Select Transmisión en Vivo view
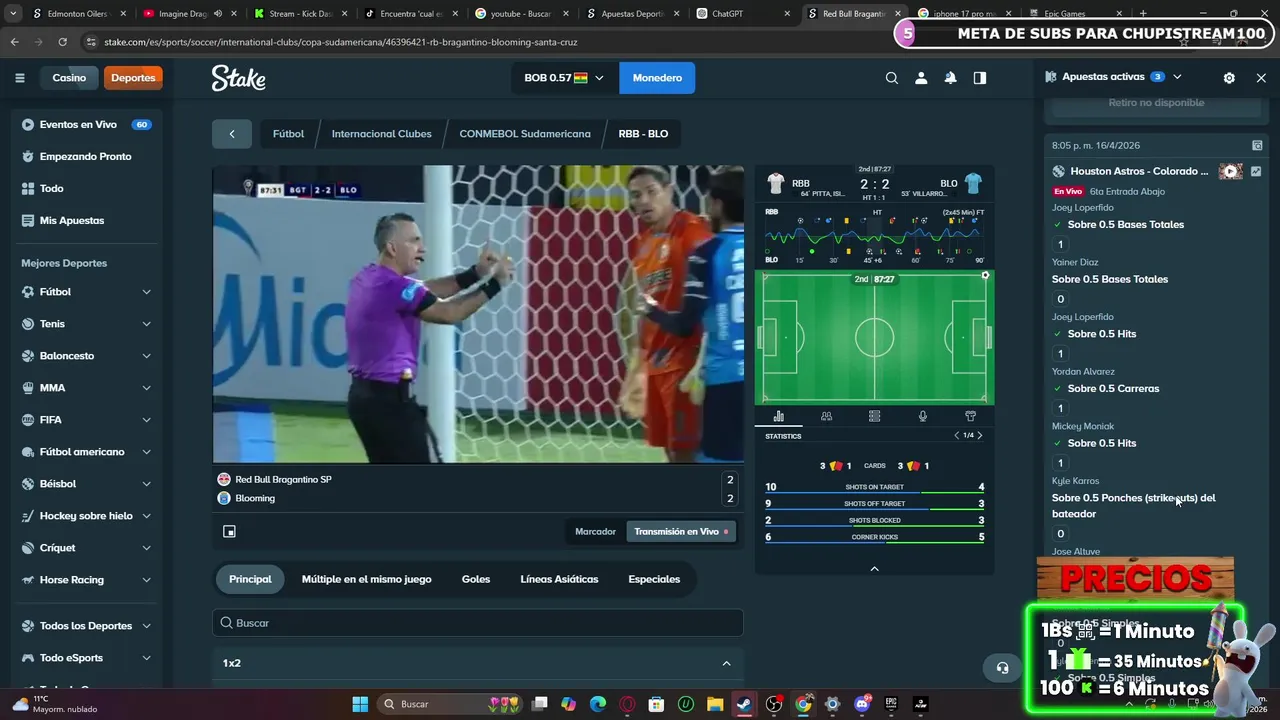 click(x=681, y=531)
